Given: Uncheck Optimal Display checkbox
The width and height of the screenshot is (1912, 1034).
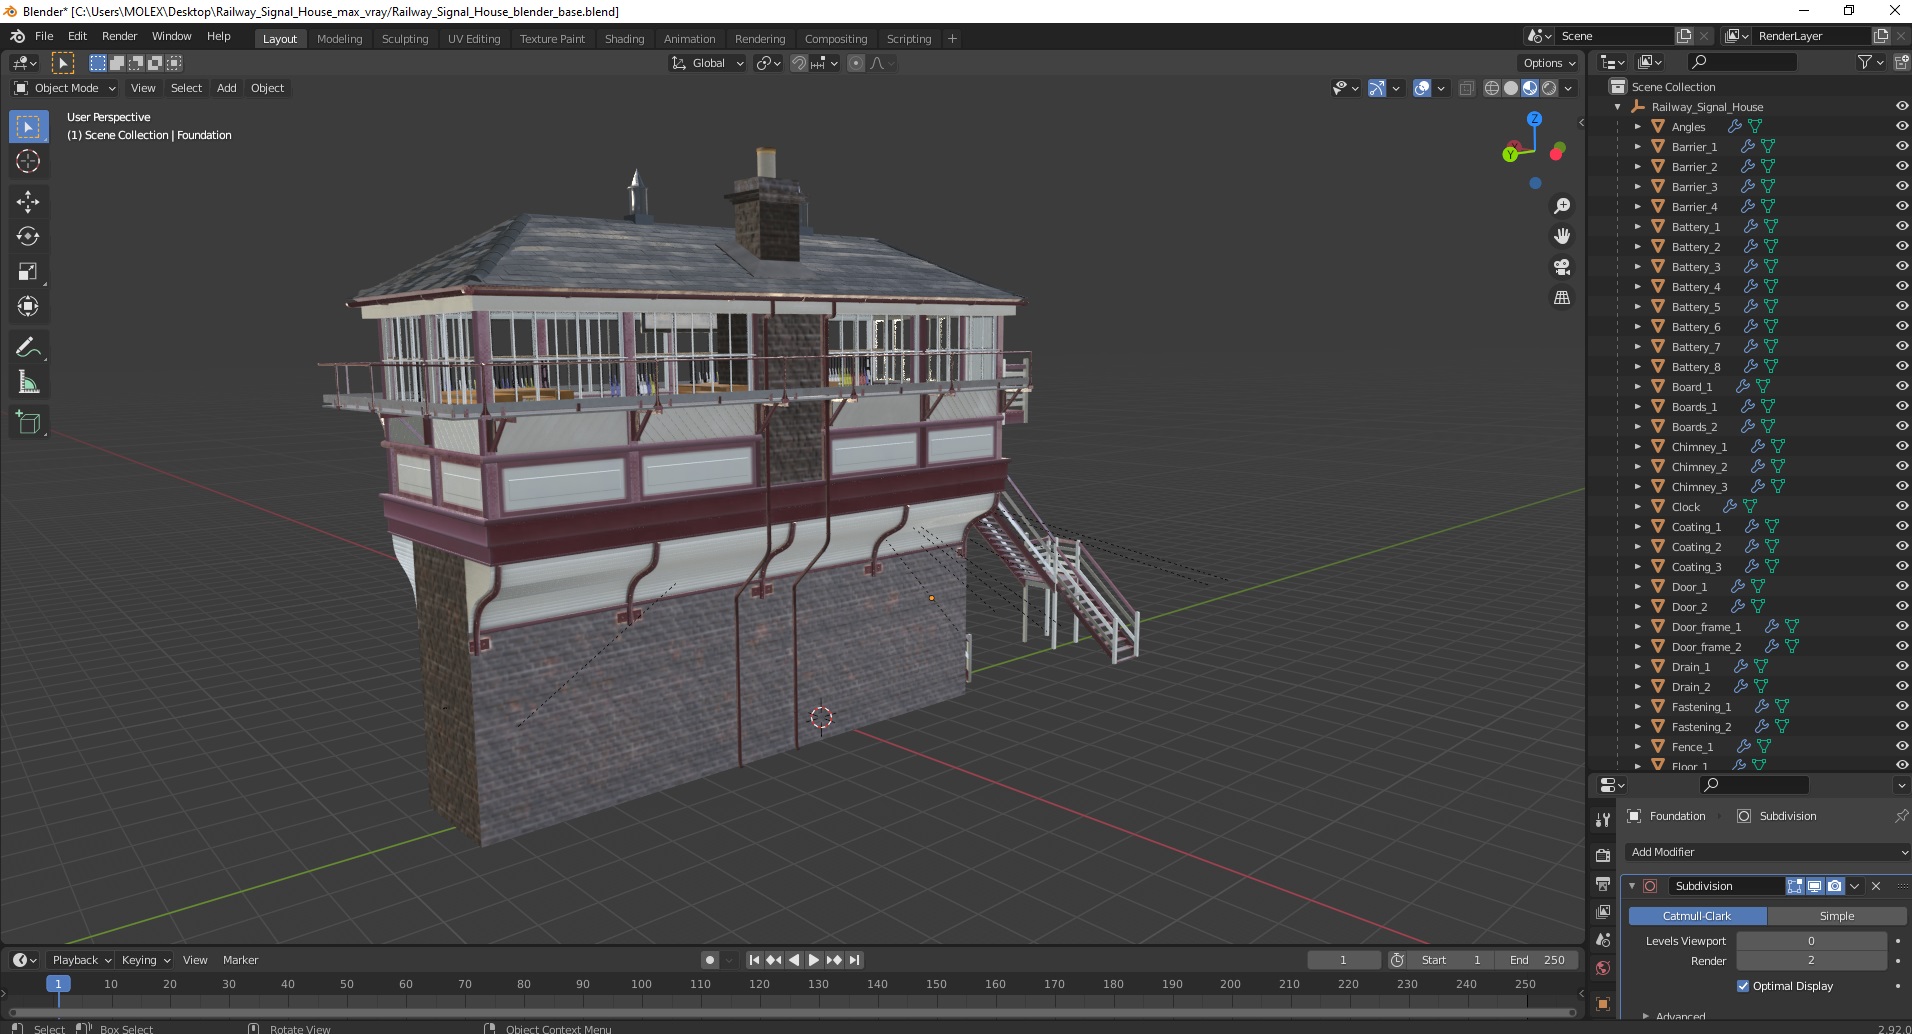Looking at the screenshot, I should pyautogui.click(x=1743, y=986).
